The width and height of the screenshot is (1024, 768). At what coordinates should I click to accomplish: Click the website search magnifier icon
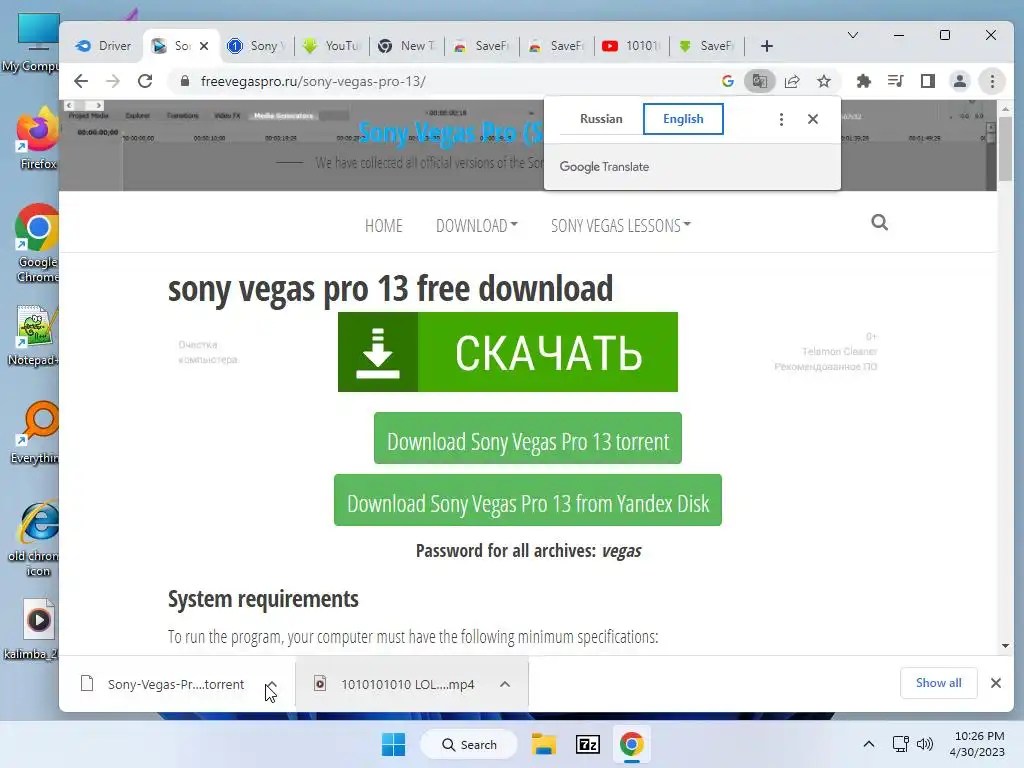[x=880, y=223]
